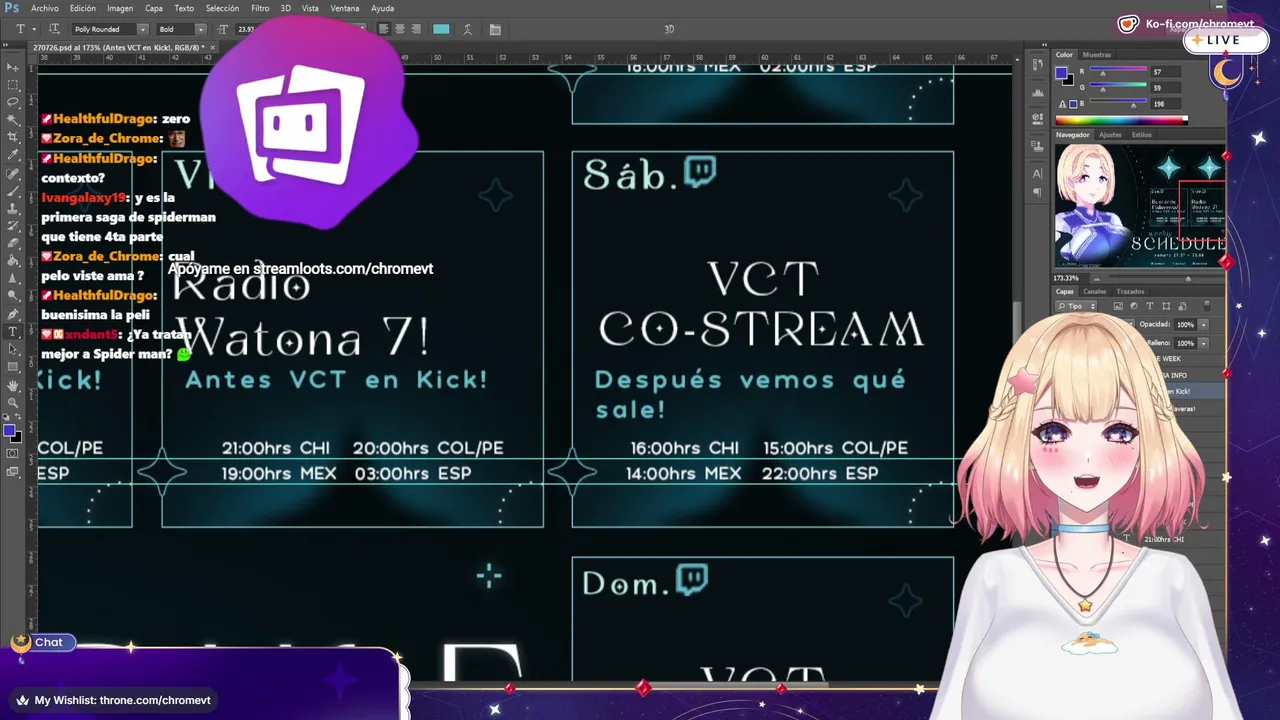Click the Navigator zoom percentage field 173.33%
This screenshot has width=1280, height=720.
click(1068, 277)
